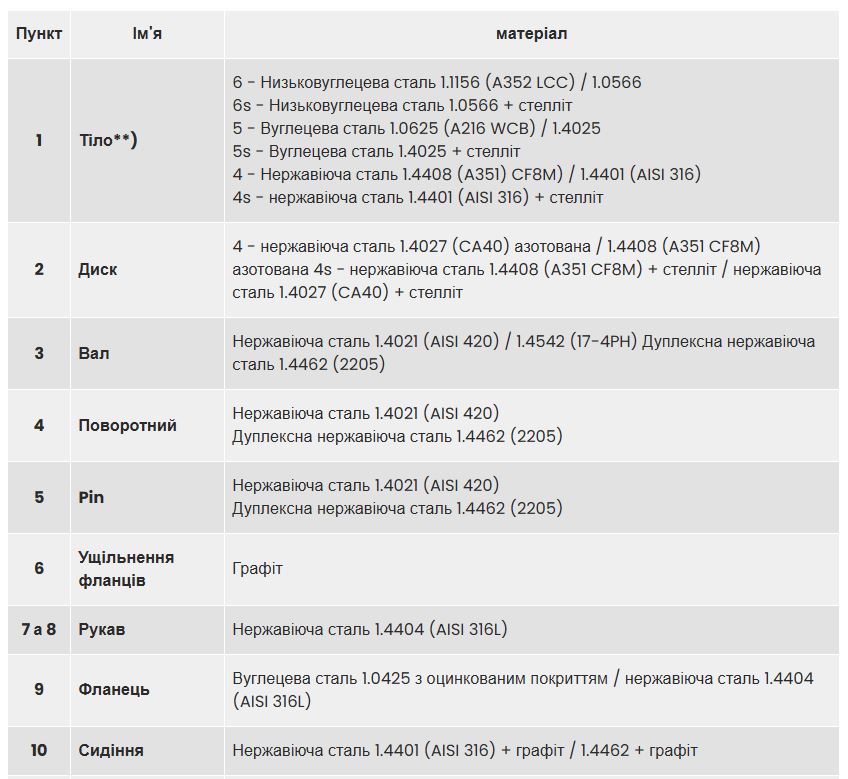Select the Сидіння material text with "+ графіт"
The width and height of the screenshot is (848, 779).
point(465,750)
